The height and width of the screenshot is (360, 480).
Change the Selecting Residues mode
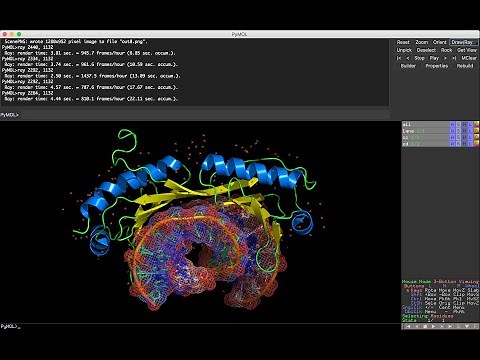click(x=427, y=316)
